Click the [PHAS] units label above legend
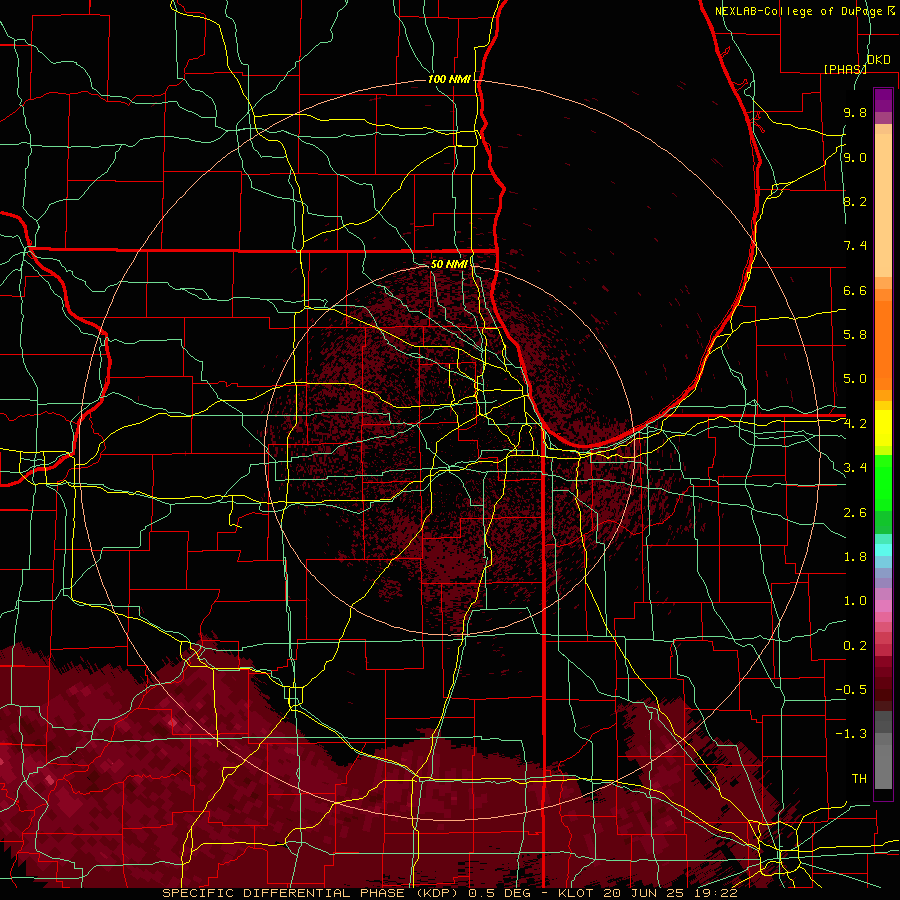900x900 pixels. click(x=845, y=69)
